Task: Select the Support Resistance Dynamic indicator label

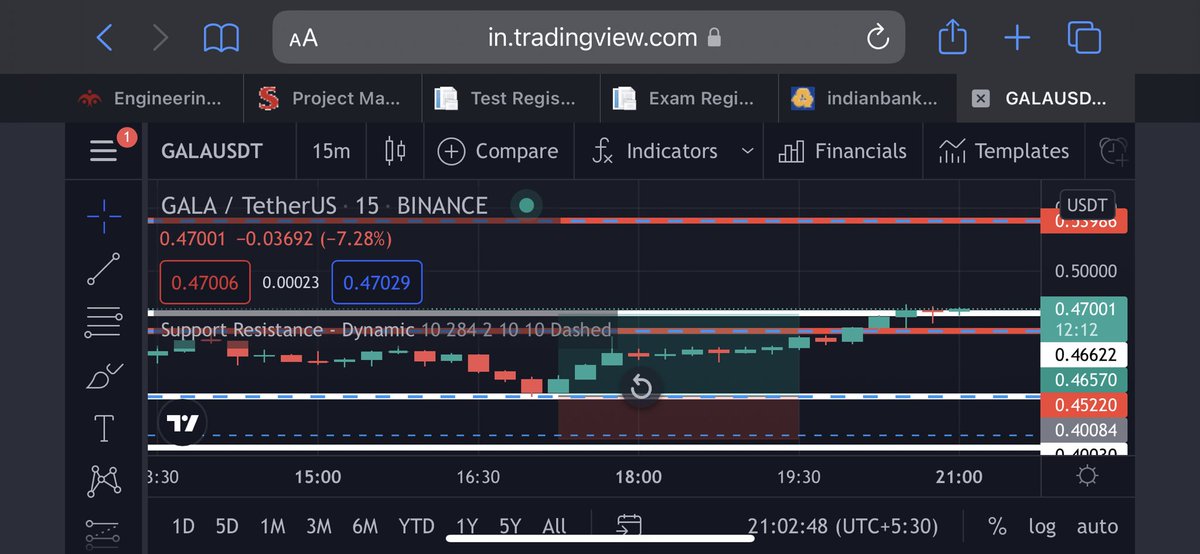Action: click(x=386, y=329)
